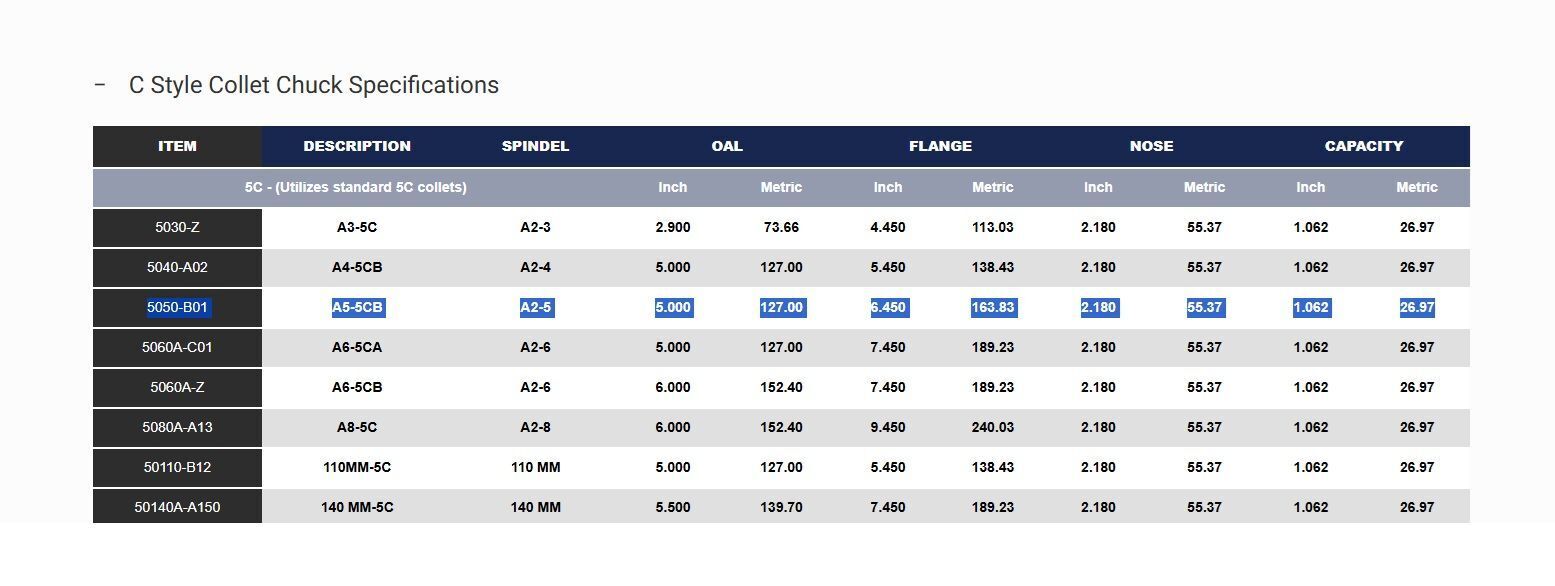The width and height of the screenshot is (1555, 586).
Task: Select the 5060A-C01 item cell
Action: click(x=177, y=347)
